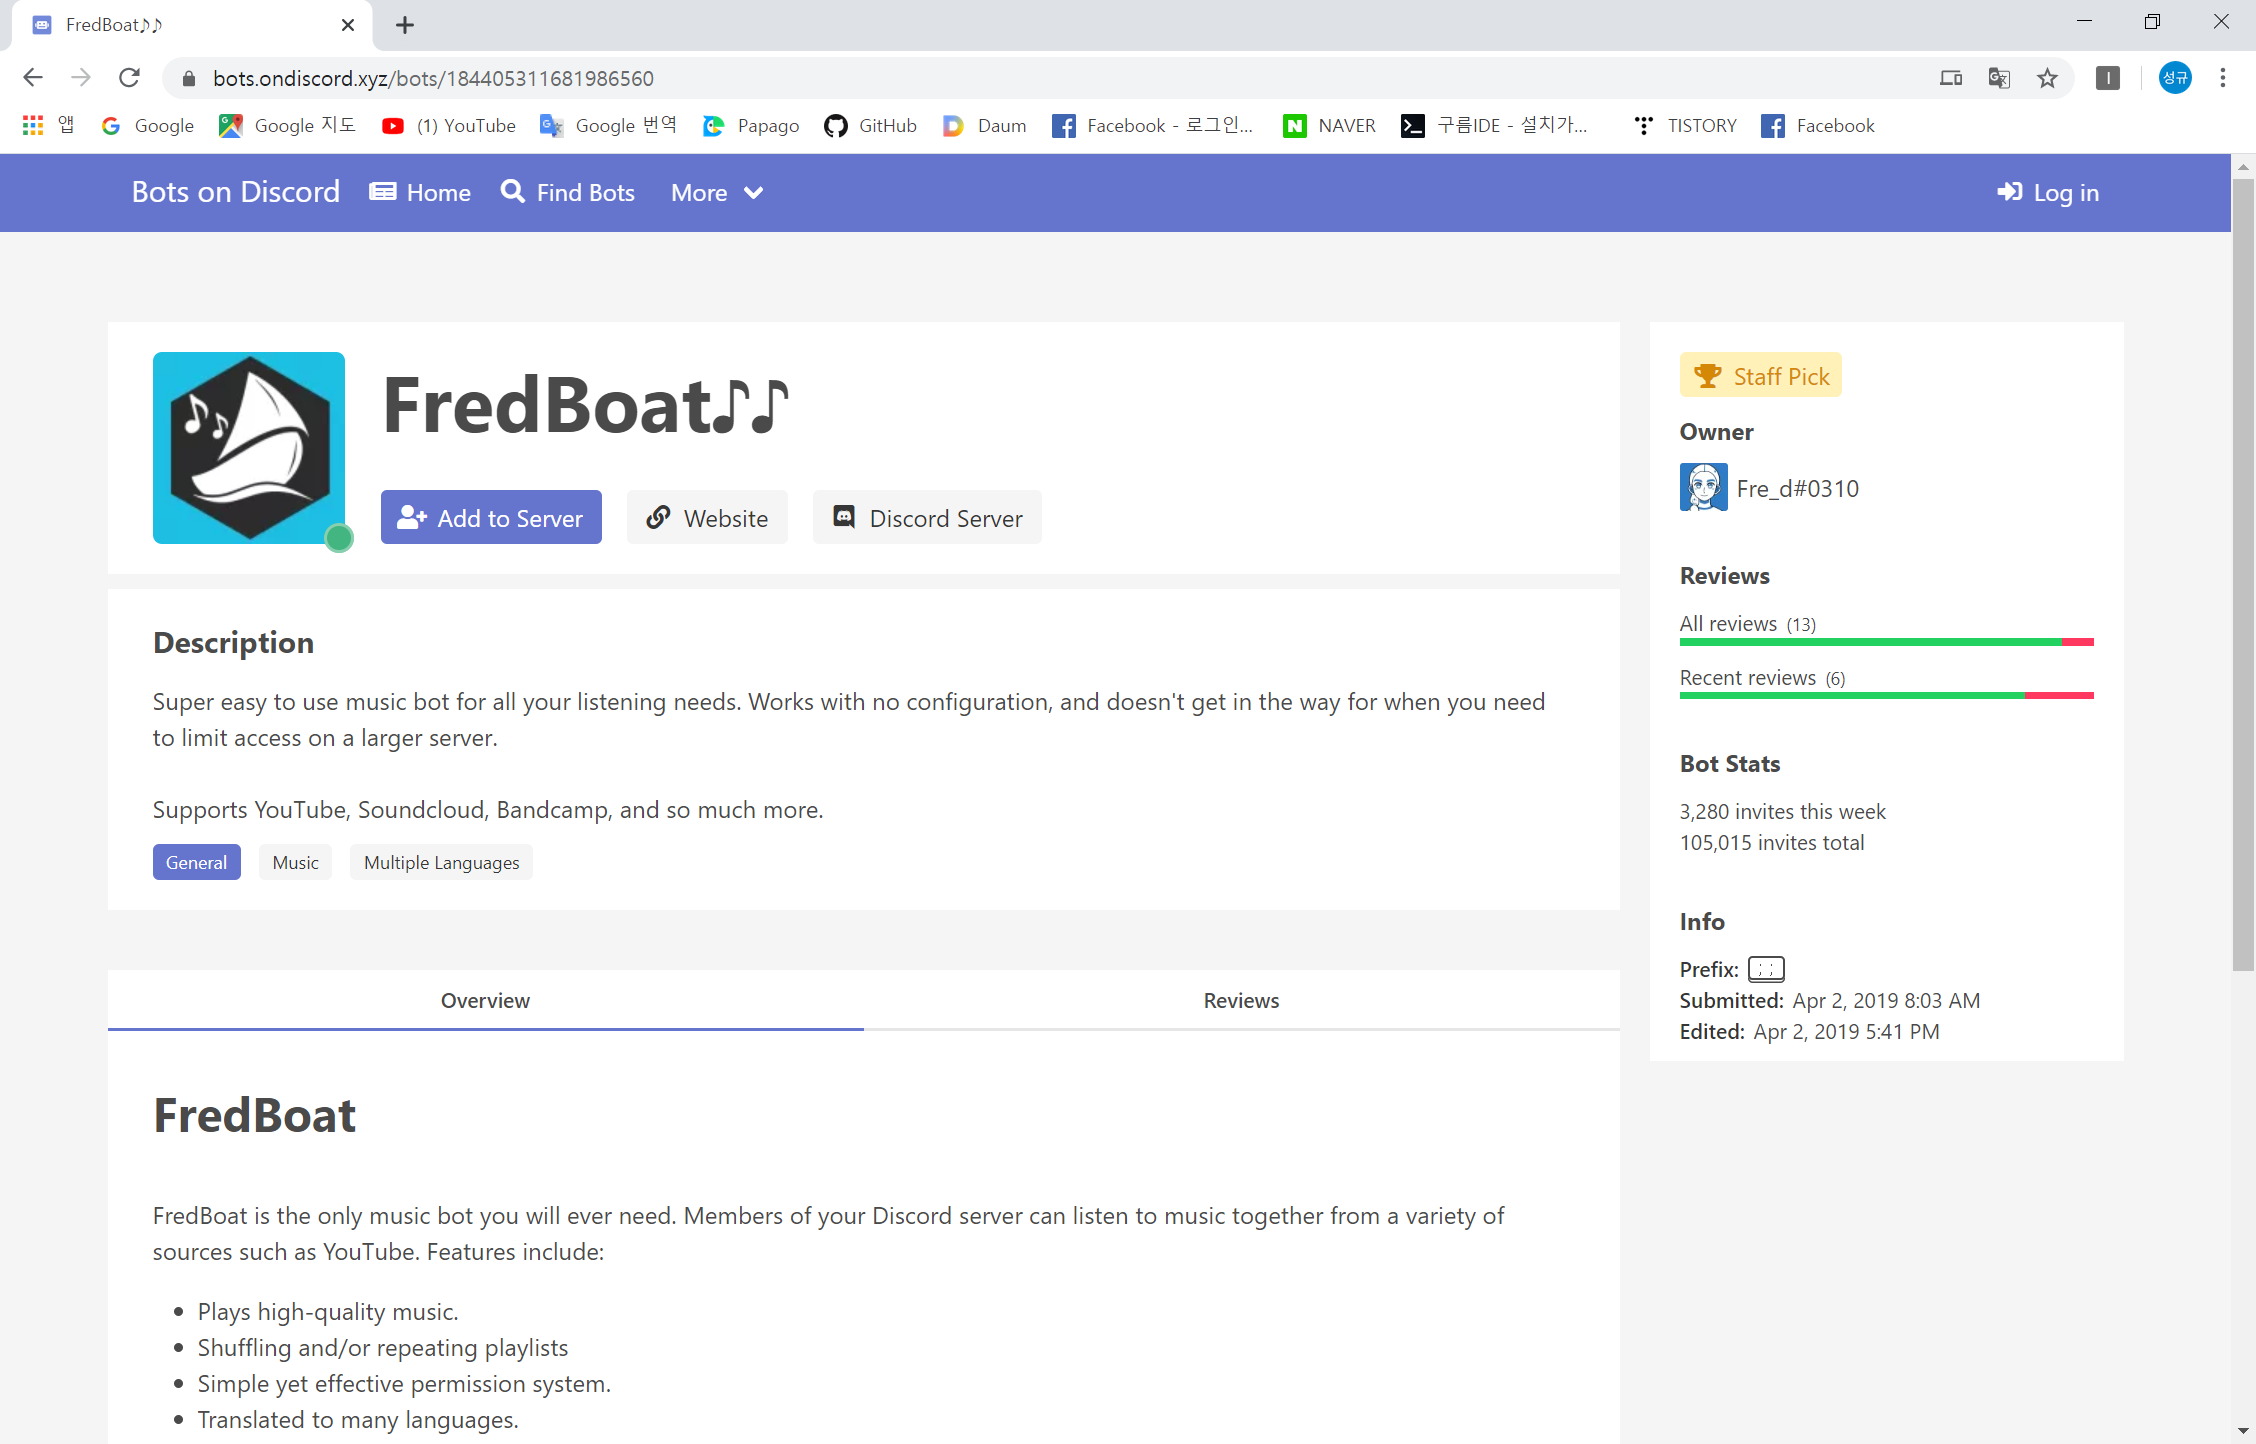2256x1444 pixels.
Task: Bookmark page with star icon
Action: pyautogui.click(x=2047, y=78)
